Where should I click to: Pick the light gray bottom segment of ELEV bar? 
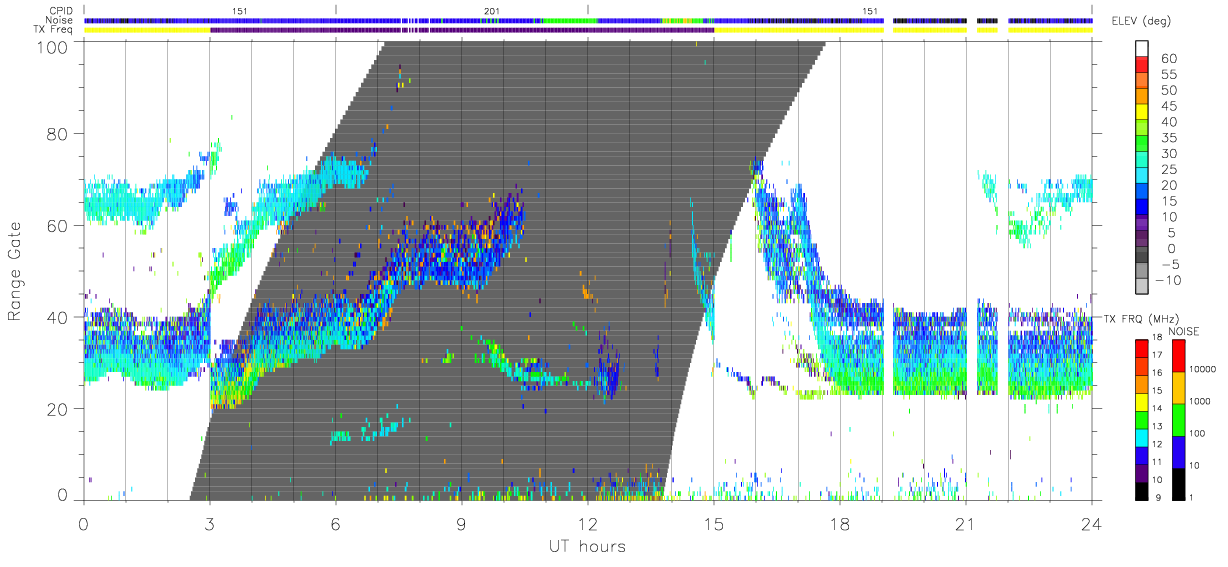click(x=1142, y=288)
